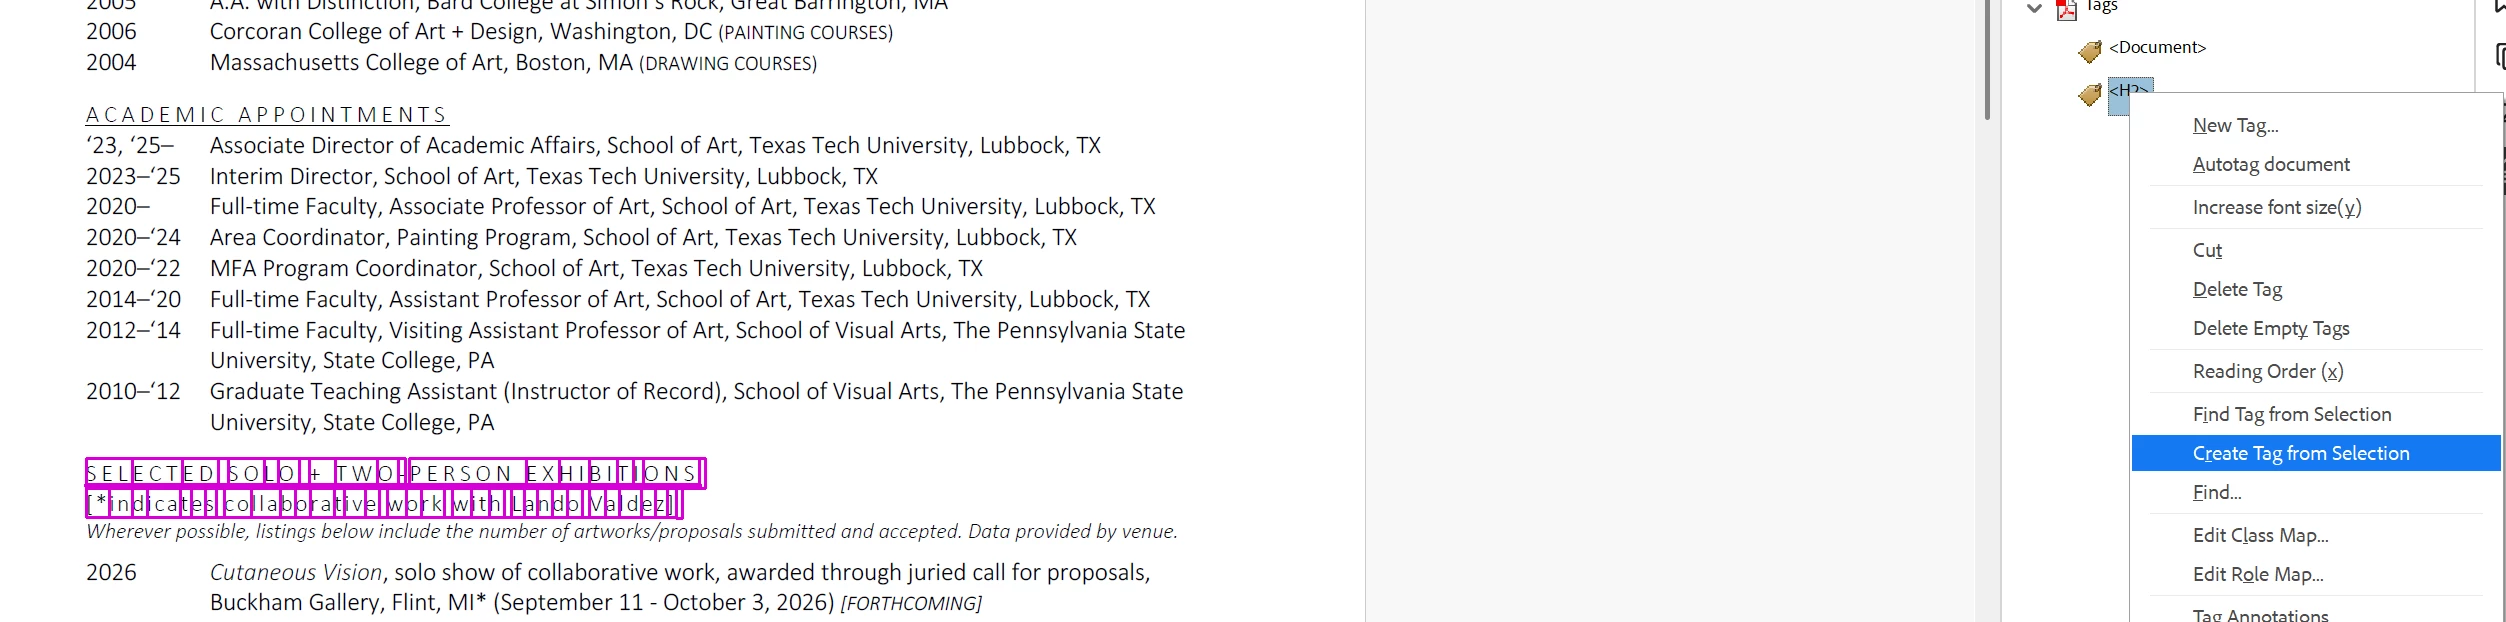Click Find Tag from Selection

click(x=2292, y=414)
